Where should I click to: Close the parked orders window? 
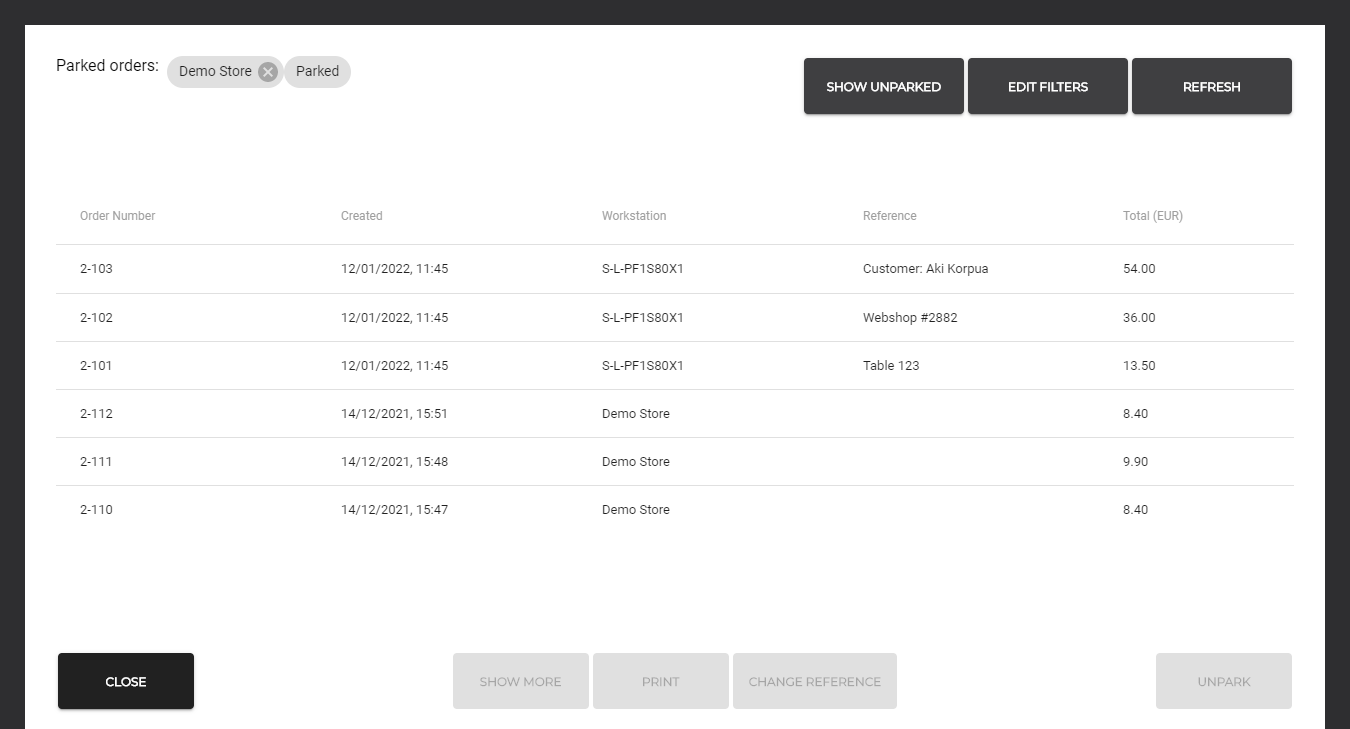pyautogui.click(x=126, y=682)
